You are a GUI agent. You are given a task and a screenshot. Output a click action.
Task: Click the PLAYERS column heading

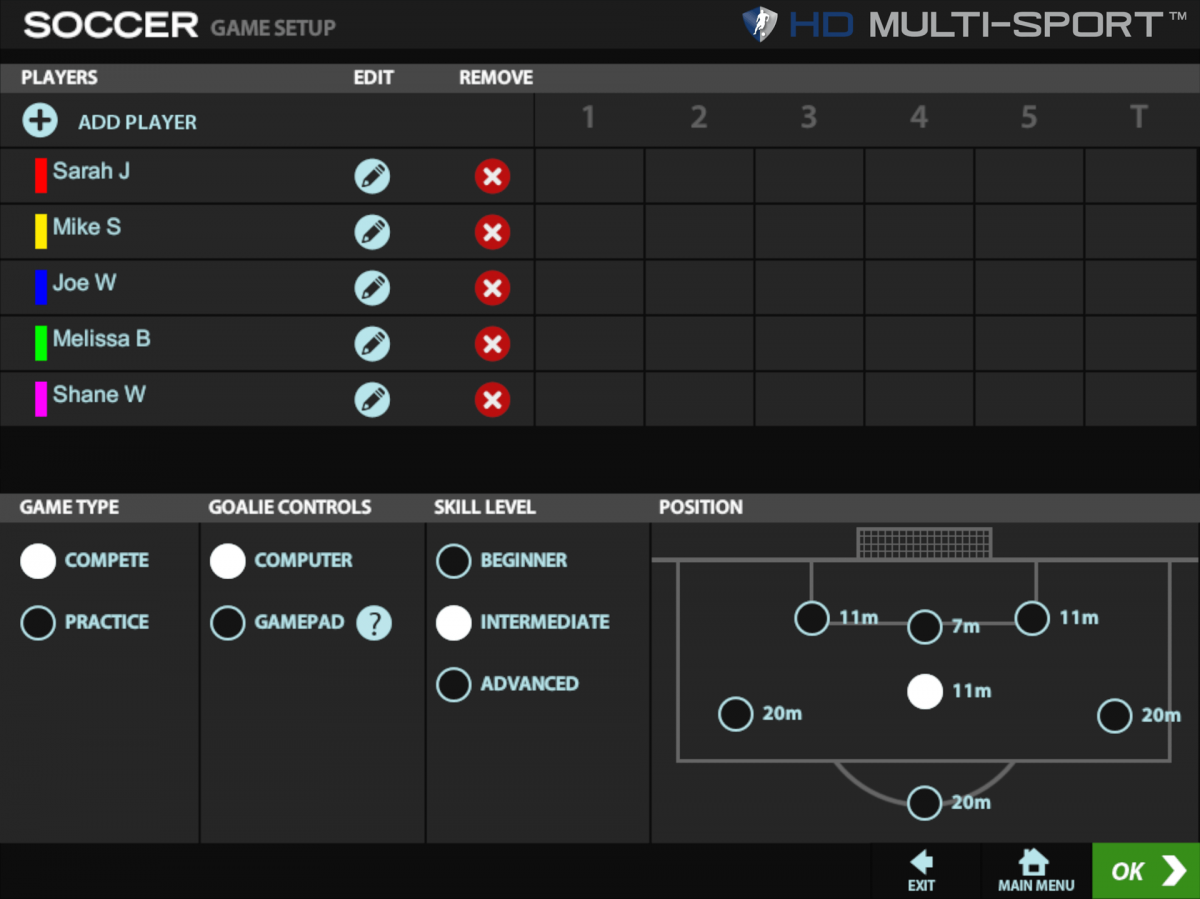pyautogui.click(x=59, y=78)
